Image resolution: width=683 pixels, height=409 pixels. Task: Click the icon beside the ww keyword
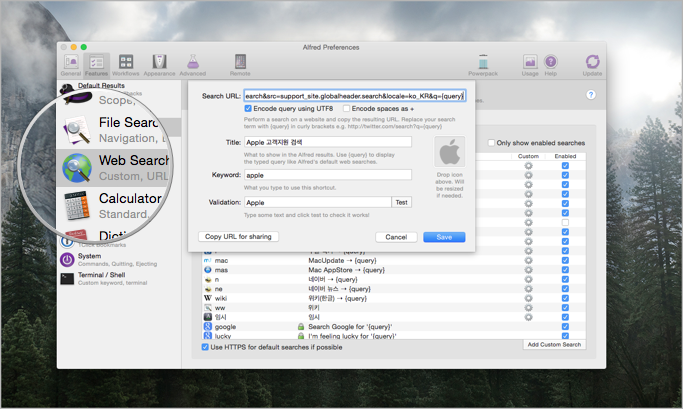click(208, 308)
